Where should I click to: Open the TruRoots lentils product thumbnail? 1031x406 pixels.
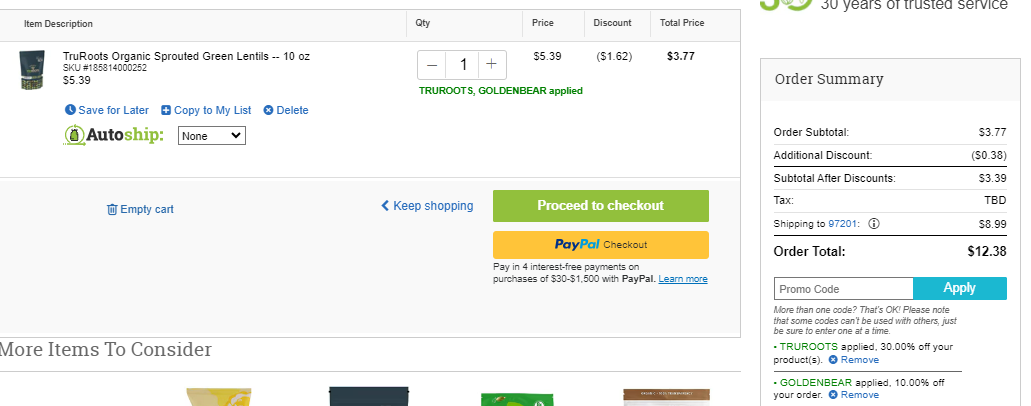(32, 70)
